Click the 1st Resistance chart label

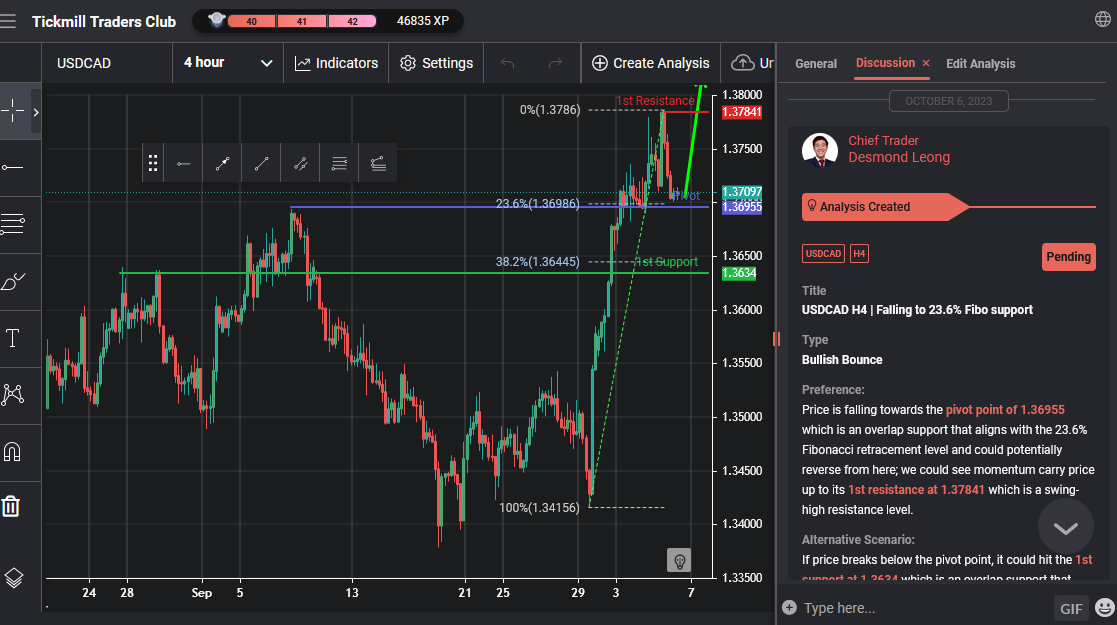(655, 101)
